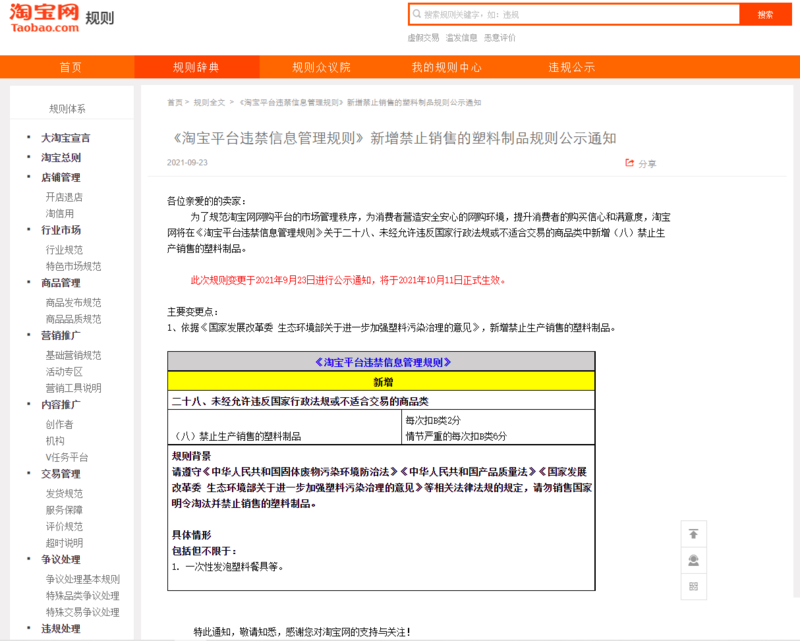Select the 内容推广 sidebar section
The height and width of the screenshot is (641, 800).
pyautogui.click(x=61, y=405)
